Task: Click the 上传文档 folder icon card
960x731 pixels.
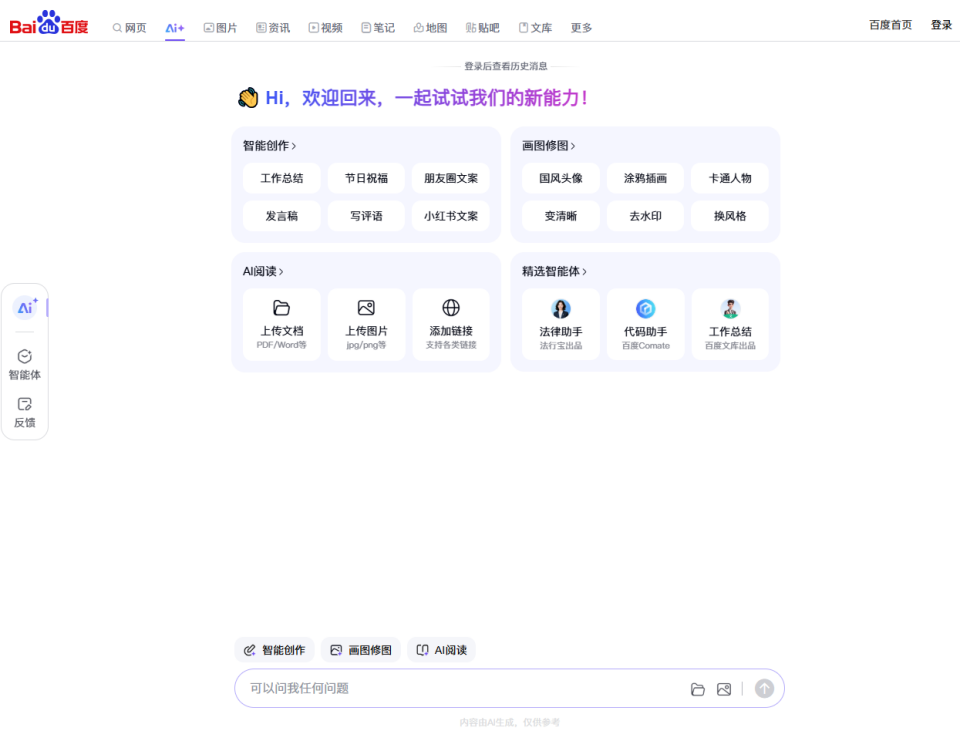Action: (x=282, y=324)
